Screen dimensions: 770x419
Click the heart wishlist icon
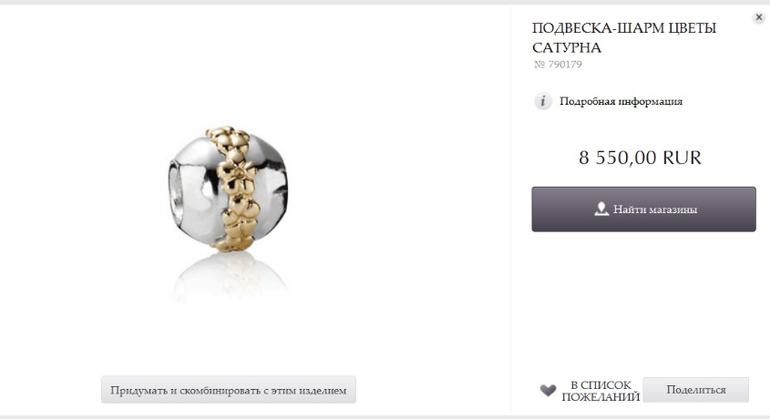548,391
